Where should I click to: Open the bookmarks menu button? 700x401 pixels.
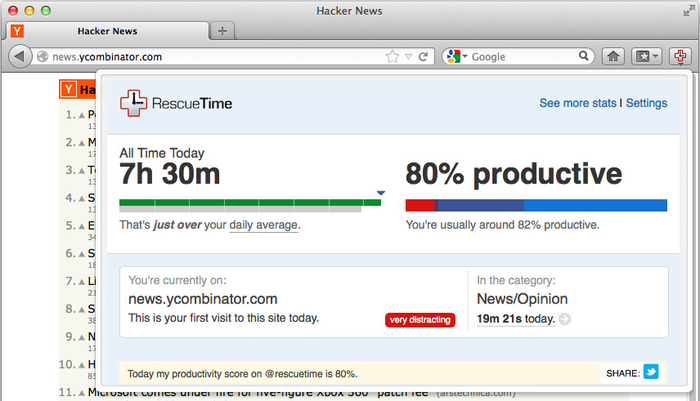(x=647, y=57)
